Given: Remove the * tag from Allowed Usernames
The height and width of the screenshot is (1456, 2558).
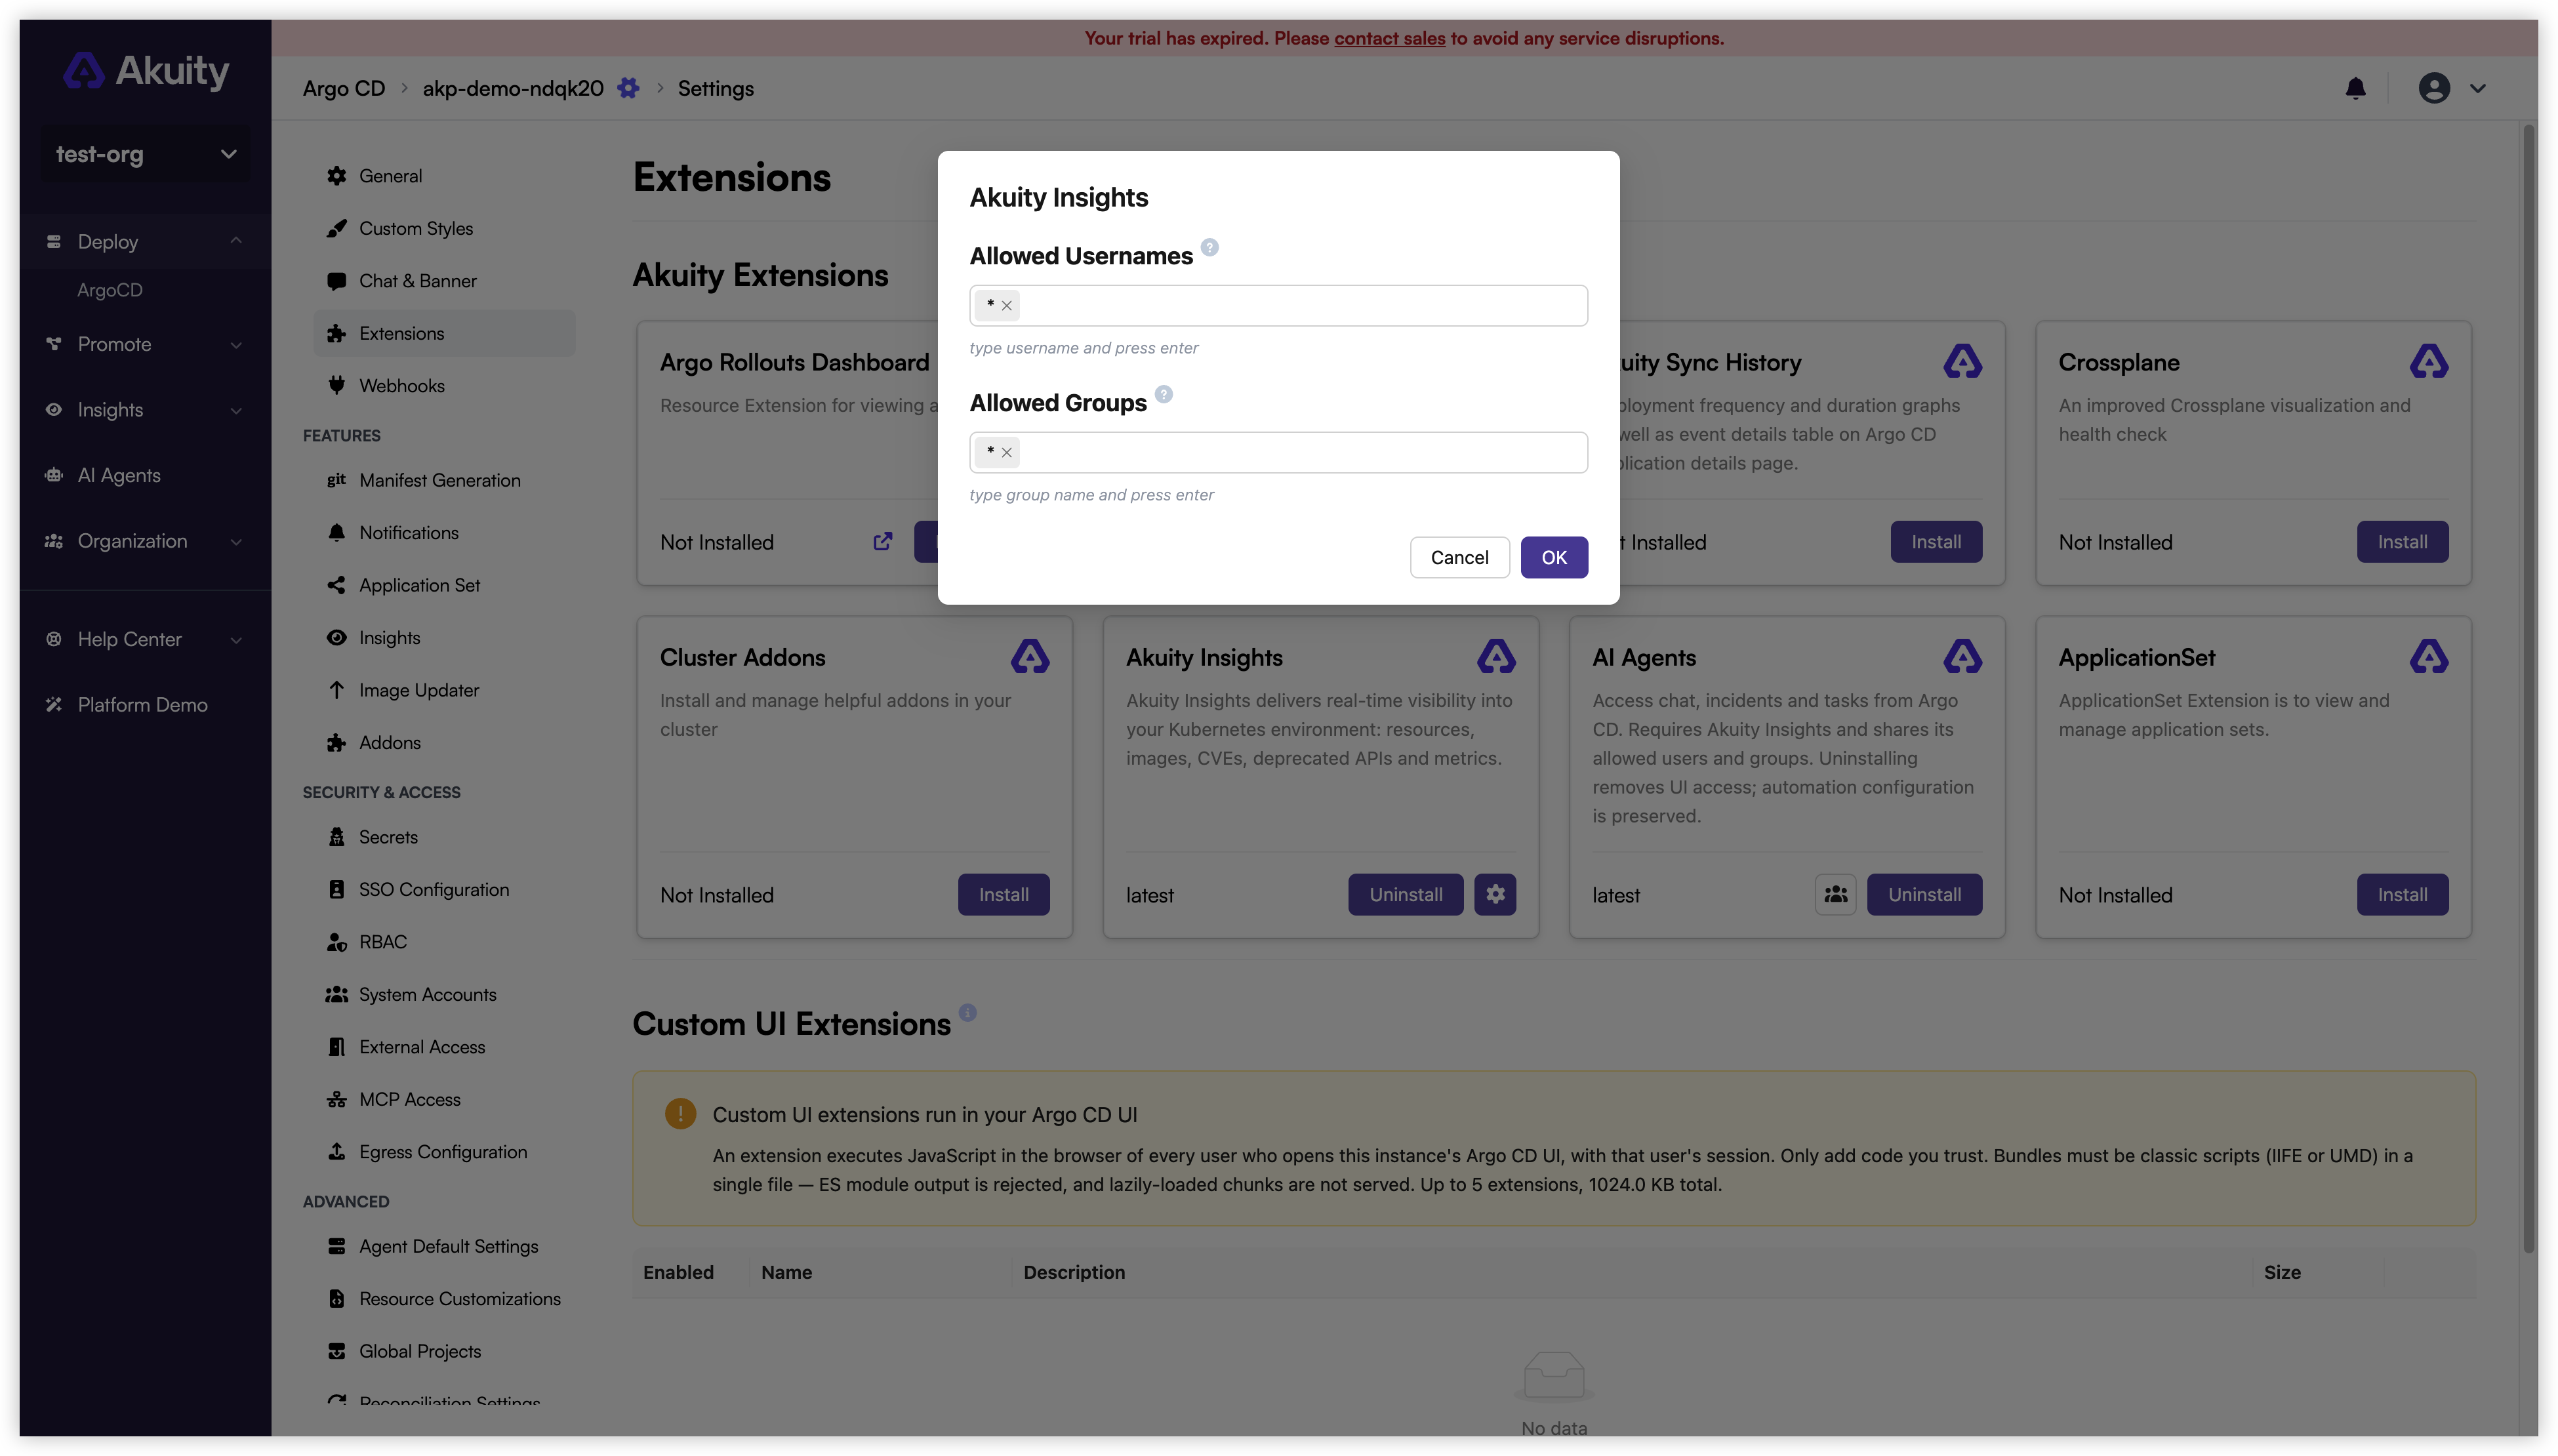Looking at the screenshot, I should pyautogui.click(x=1006, y=306).
